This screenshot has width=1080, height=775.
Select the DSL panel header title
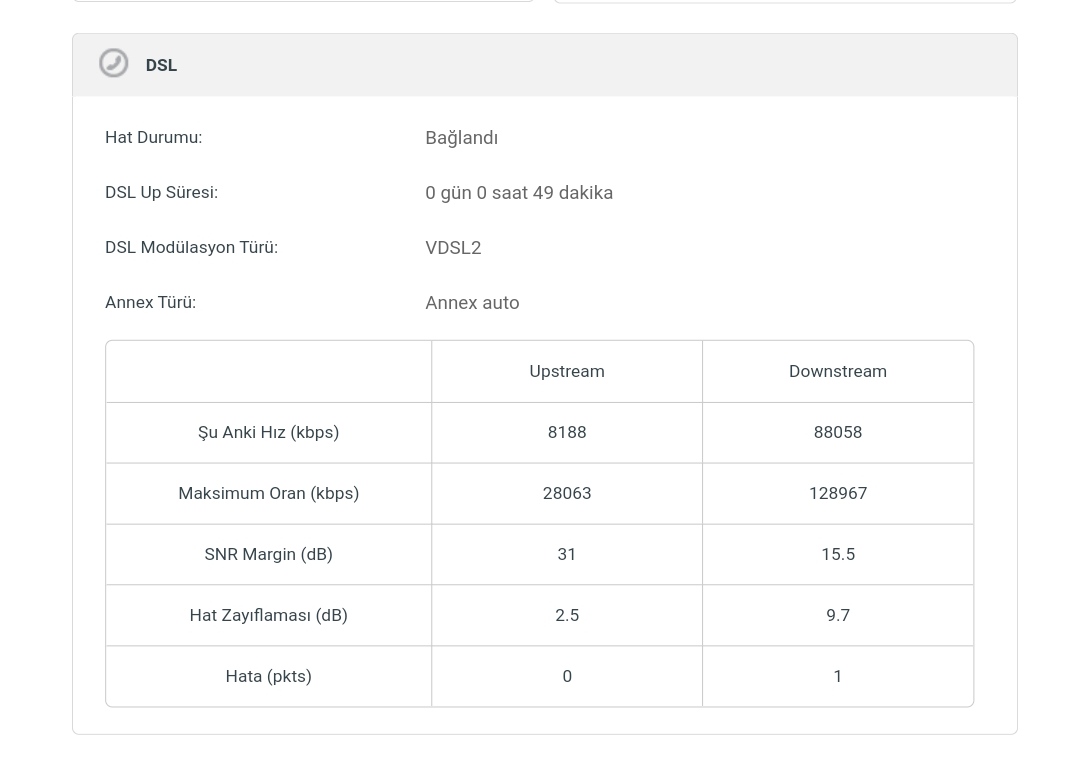[161, 65]
